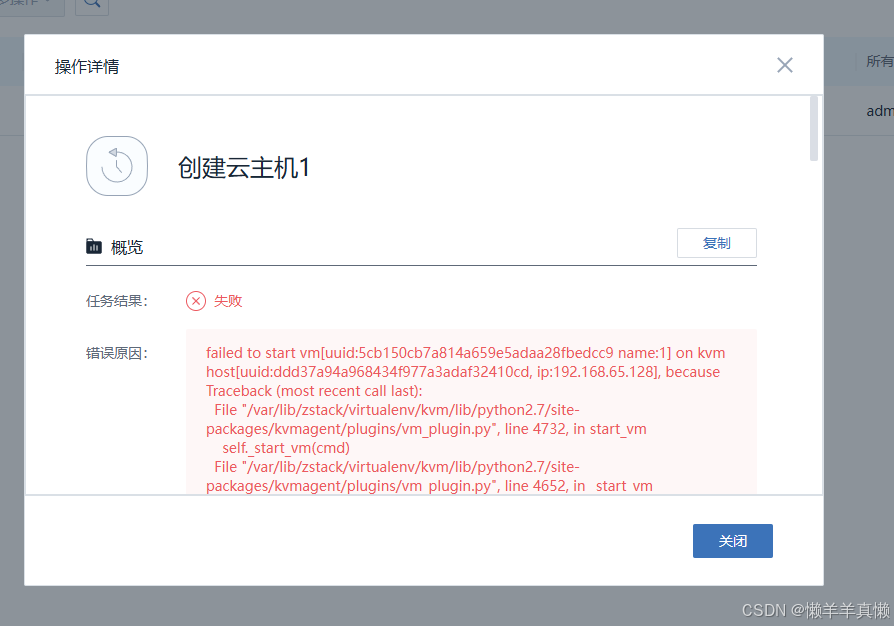Click the 'Traceback (most recent call last):' line
This screenshot has width=894, height=626.
click(x=314, y=391)
